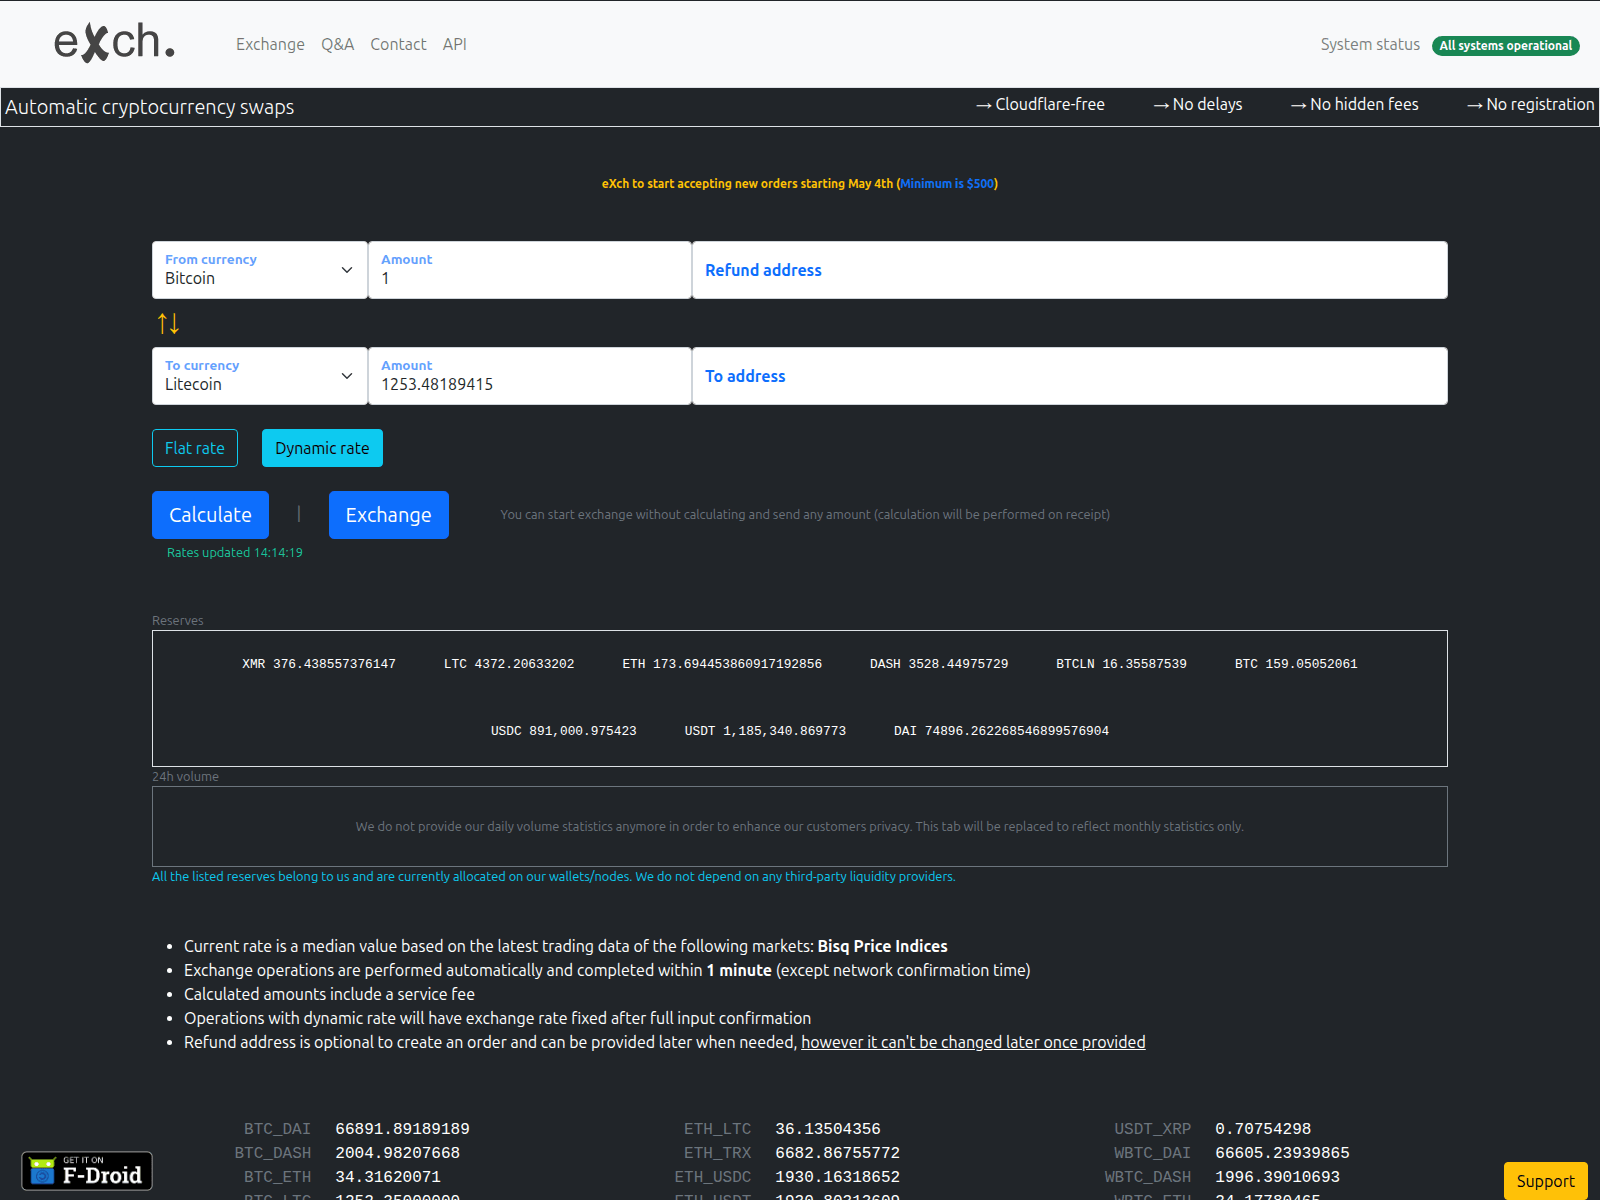
Task: Open the API page
Action: point(455,44)
